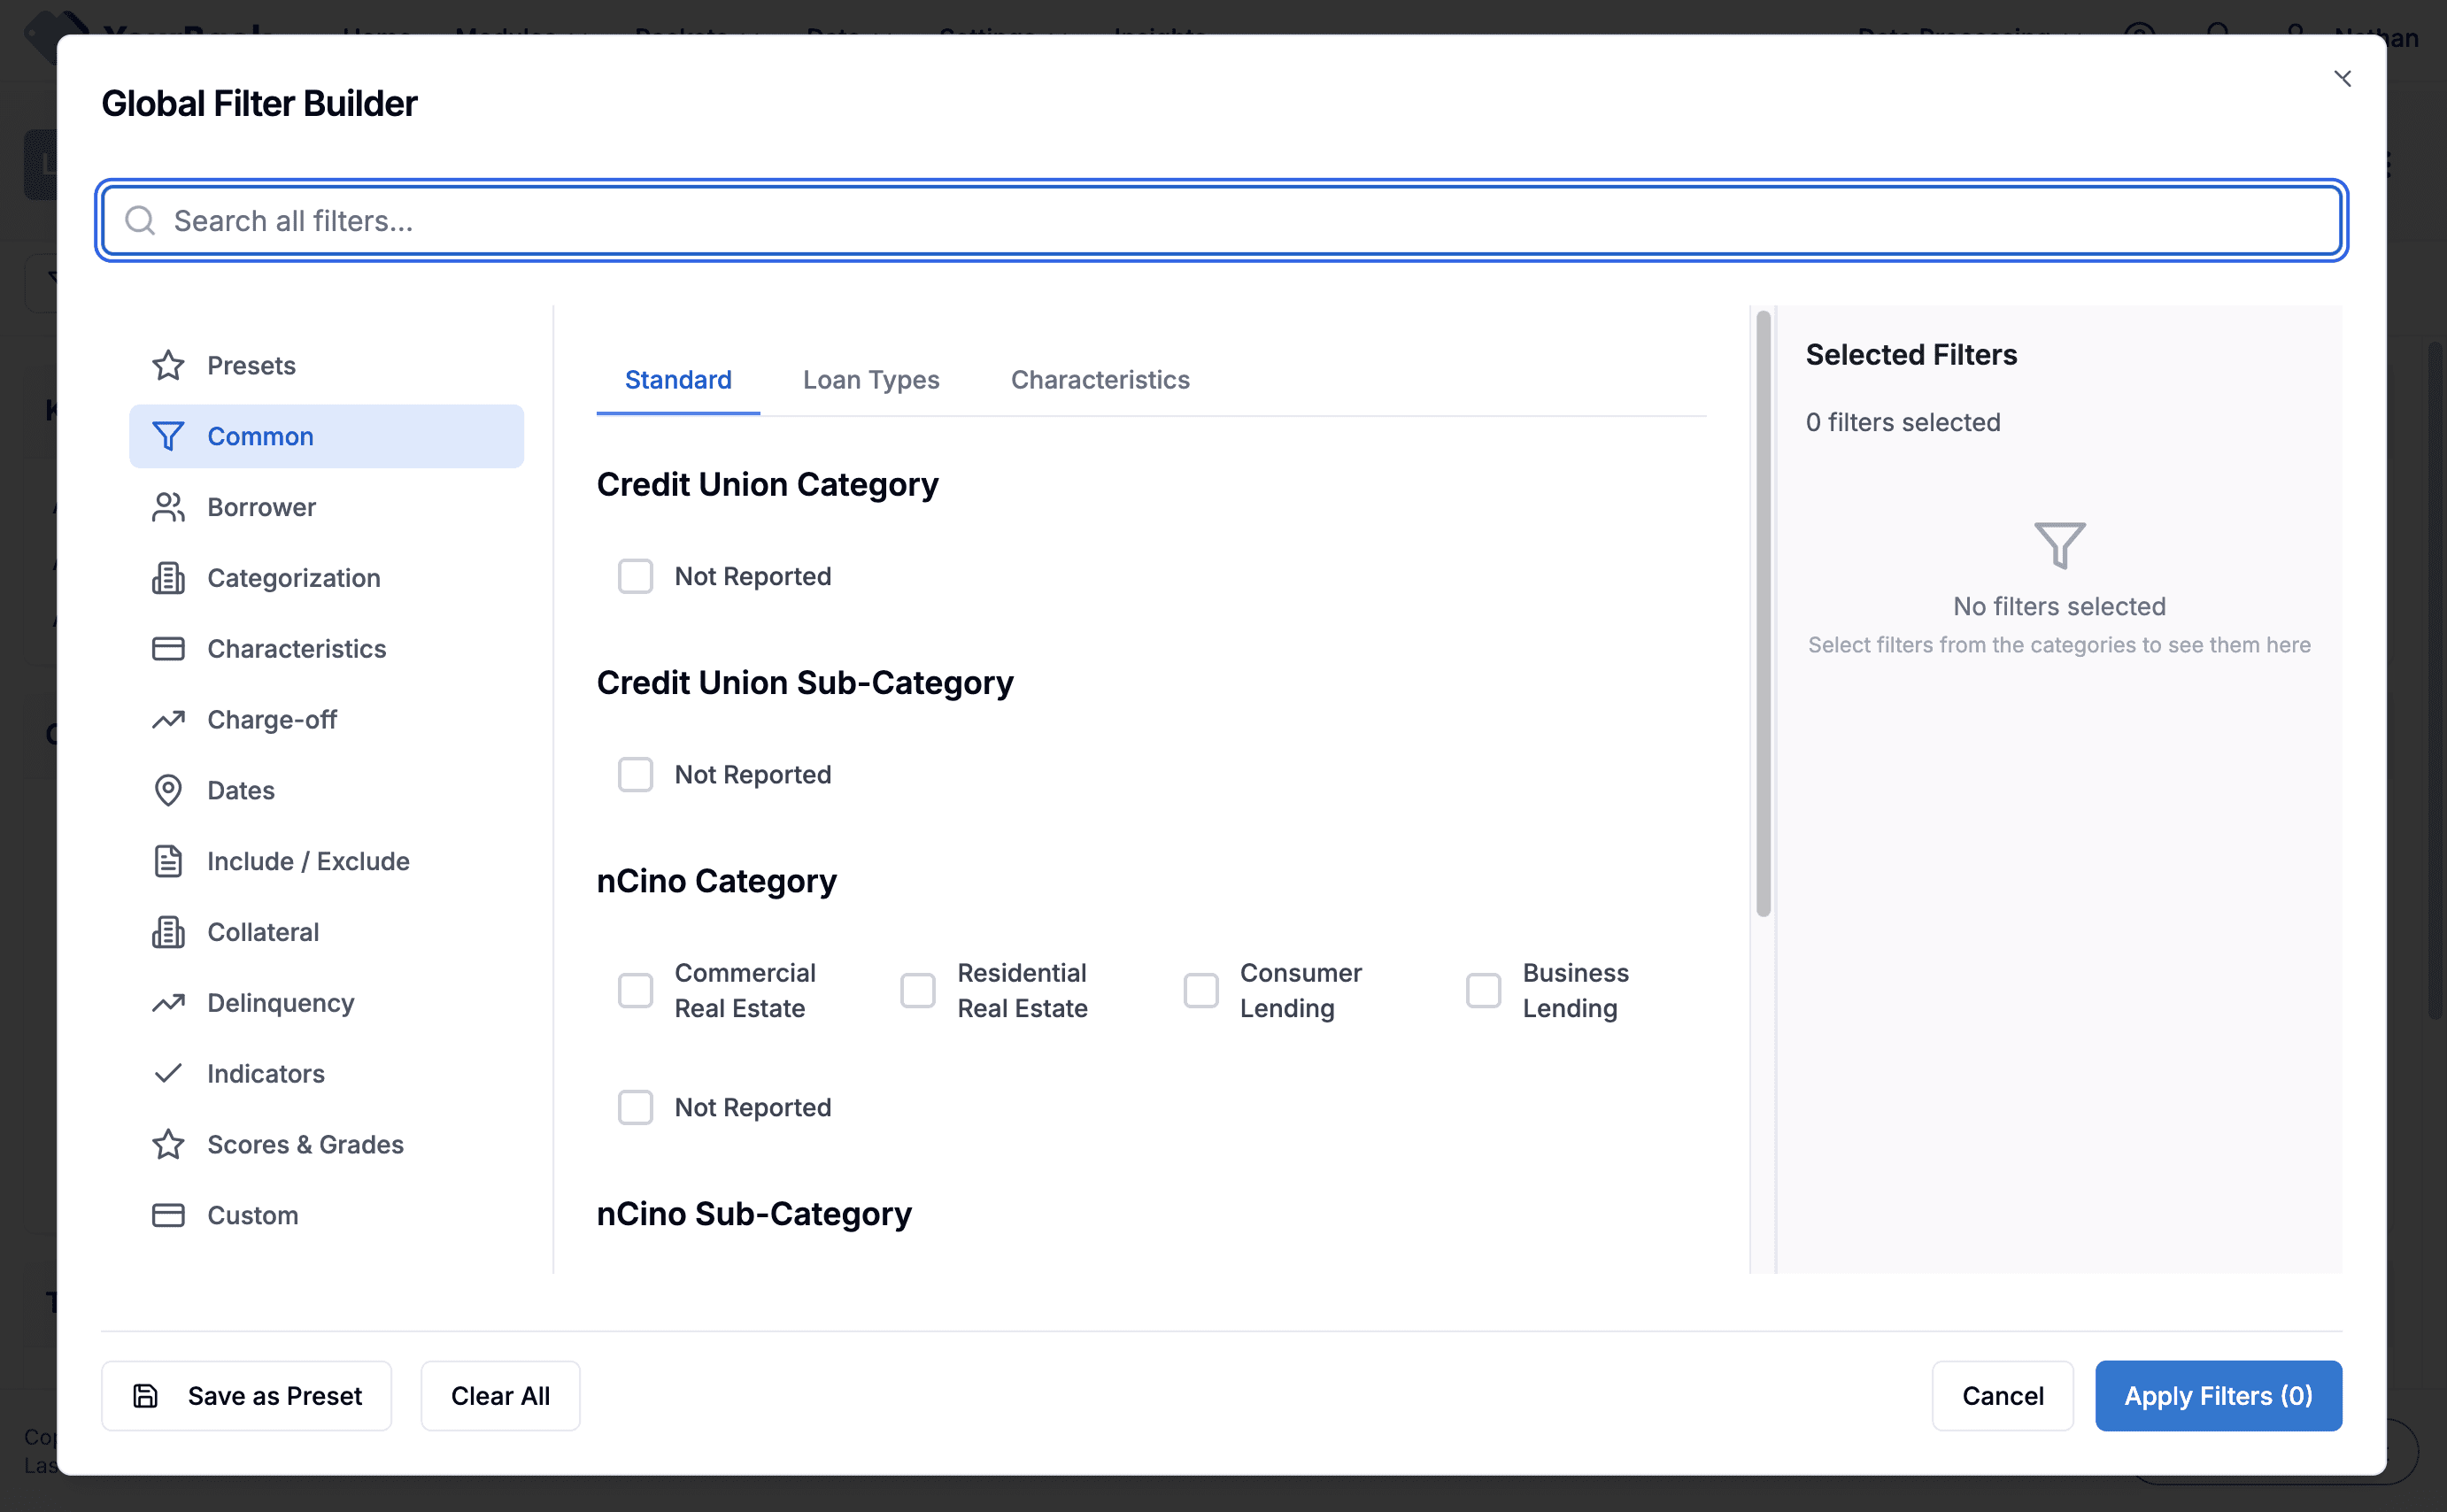The height and width of the screenshot is (1512, 2447).
Task: Select the Delinquency category in the sidebar
Action: coord(280,1003)
